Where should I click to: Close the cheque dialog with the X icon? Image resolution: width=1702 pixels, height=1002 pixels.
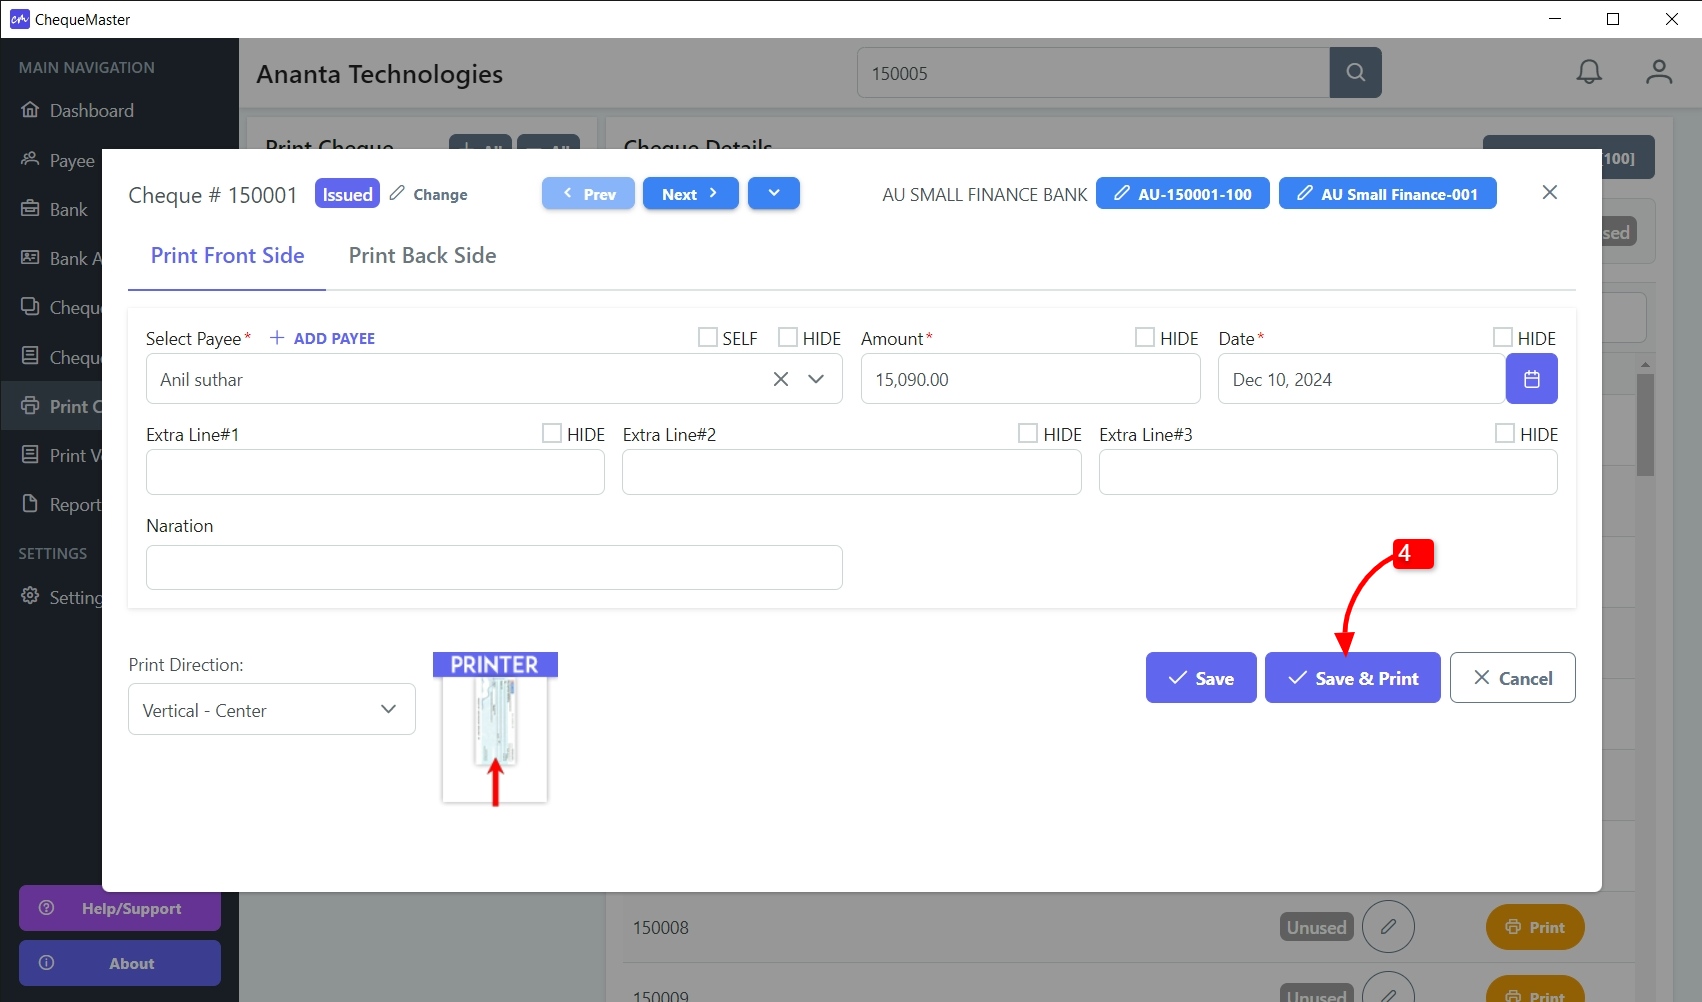[x=1549, y=192]
